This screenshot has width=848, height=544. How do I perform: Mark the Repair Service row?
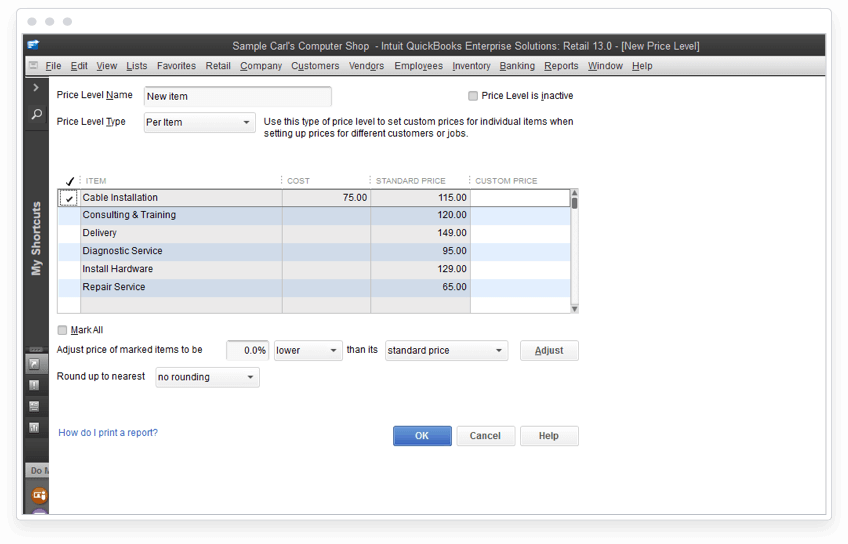[x=69, y=287]
